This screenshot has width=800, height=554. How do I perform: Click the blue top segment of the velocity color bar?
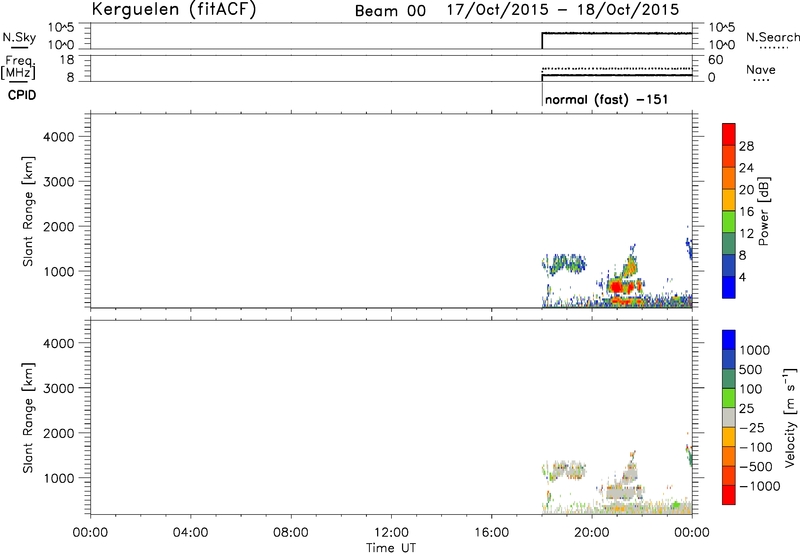point(729,340)
